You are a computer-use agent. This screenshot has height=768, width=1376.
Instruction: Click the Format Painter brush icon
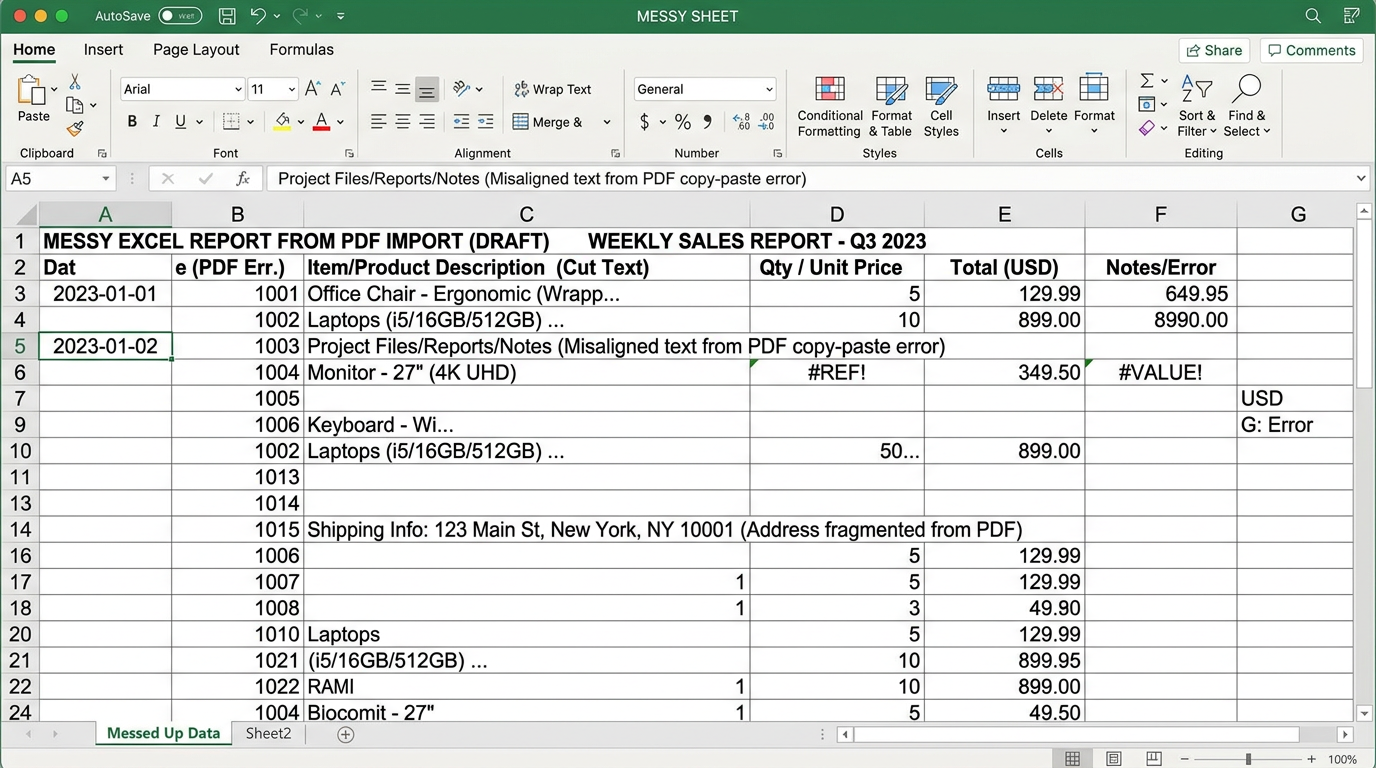pyautogui.click(x=75, y=129)
